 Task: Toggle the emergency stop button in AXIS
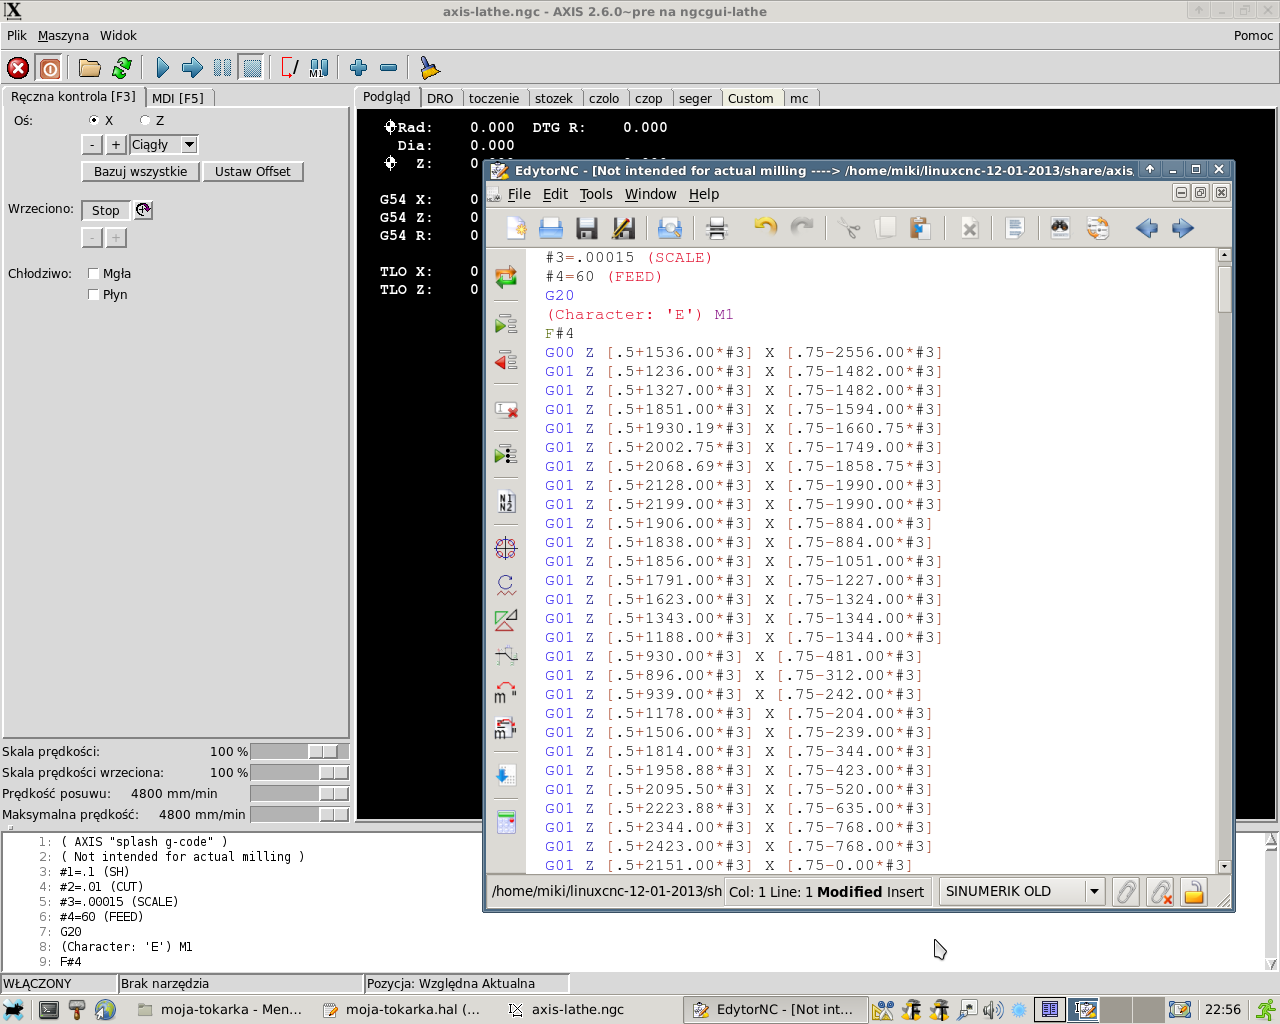[18, 68]
